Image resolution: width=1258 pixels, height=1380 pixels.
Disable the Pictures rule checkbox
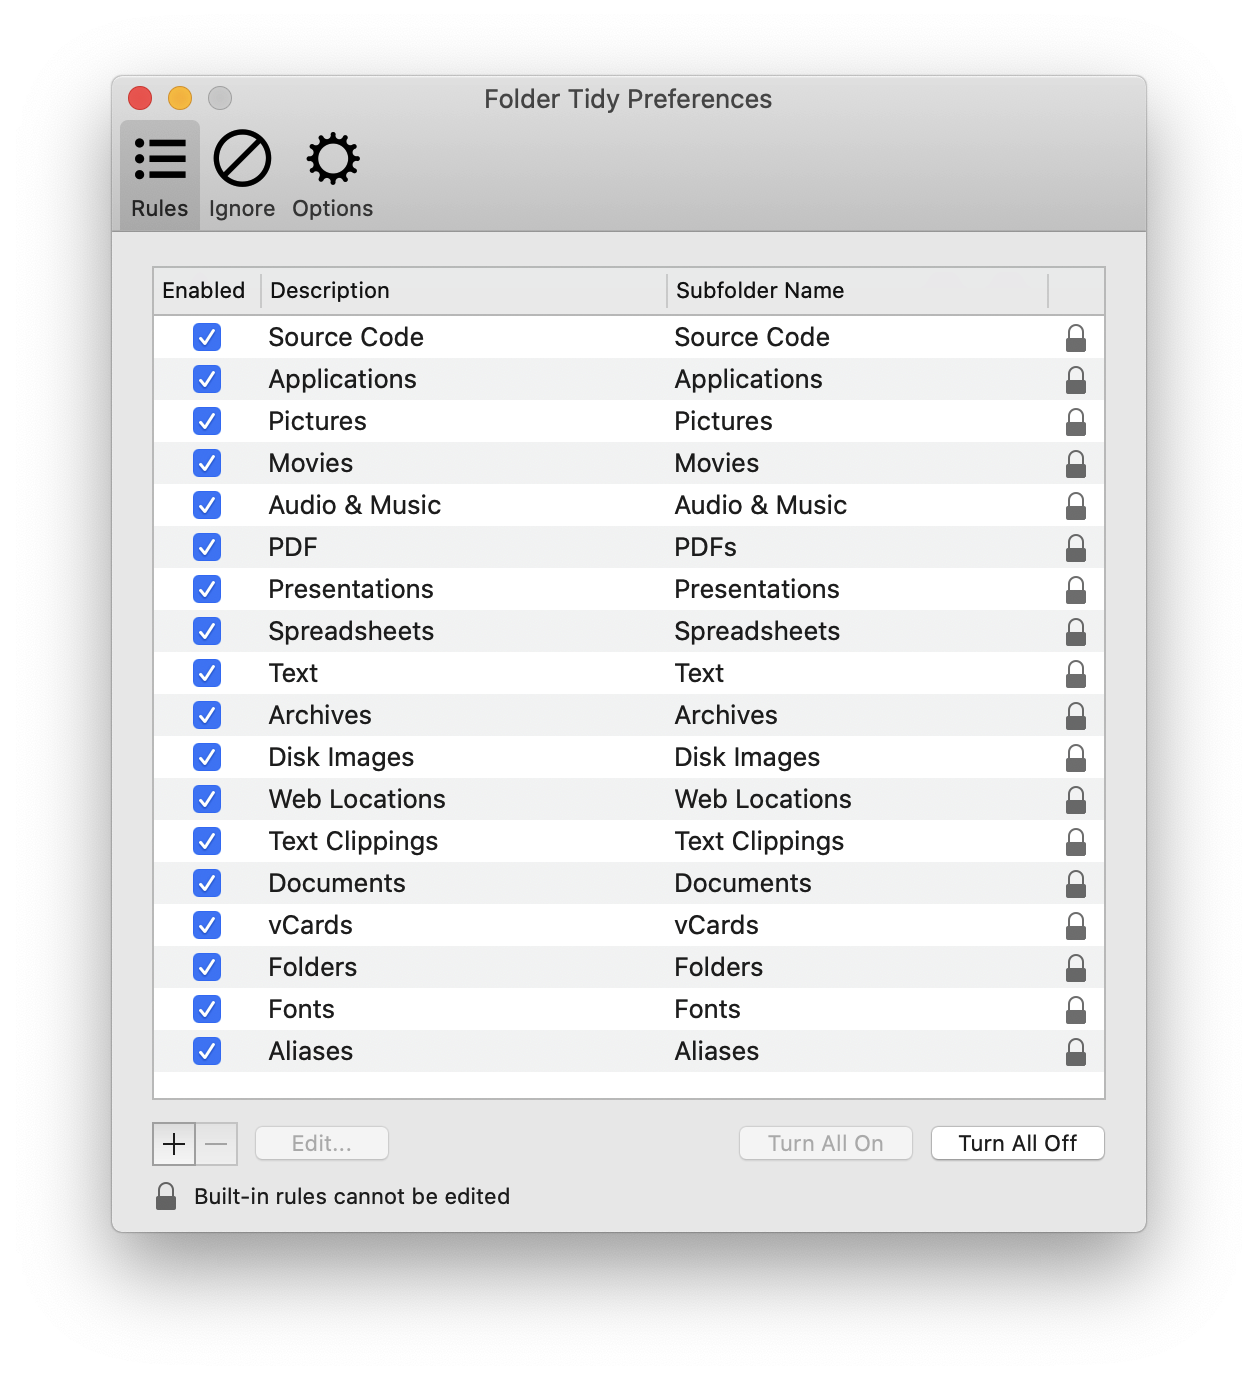tap(207, 421)
